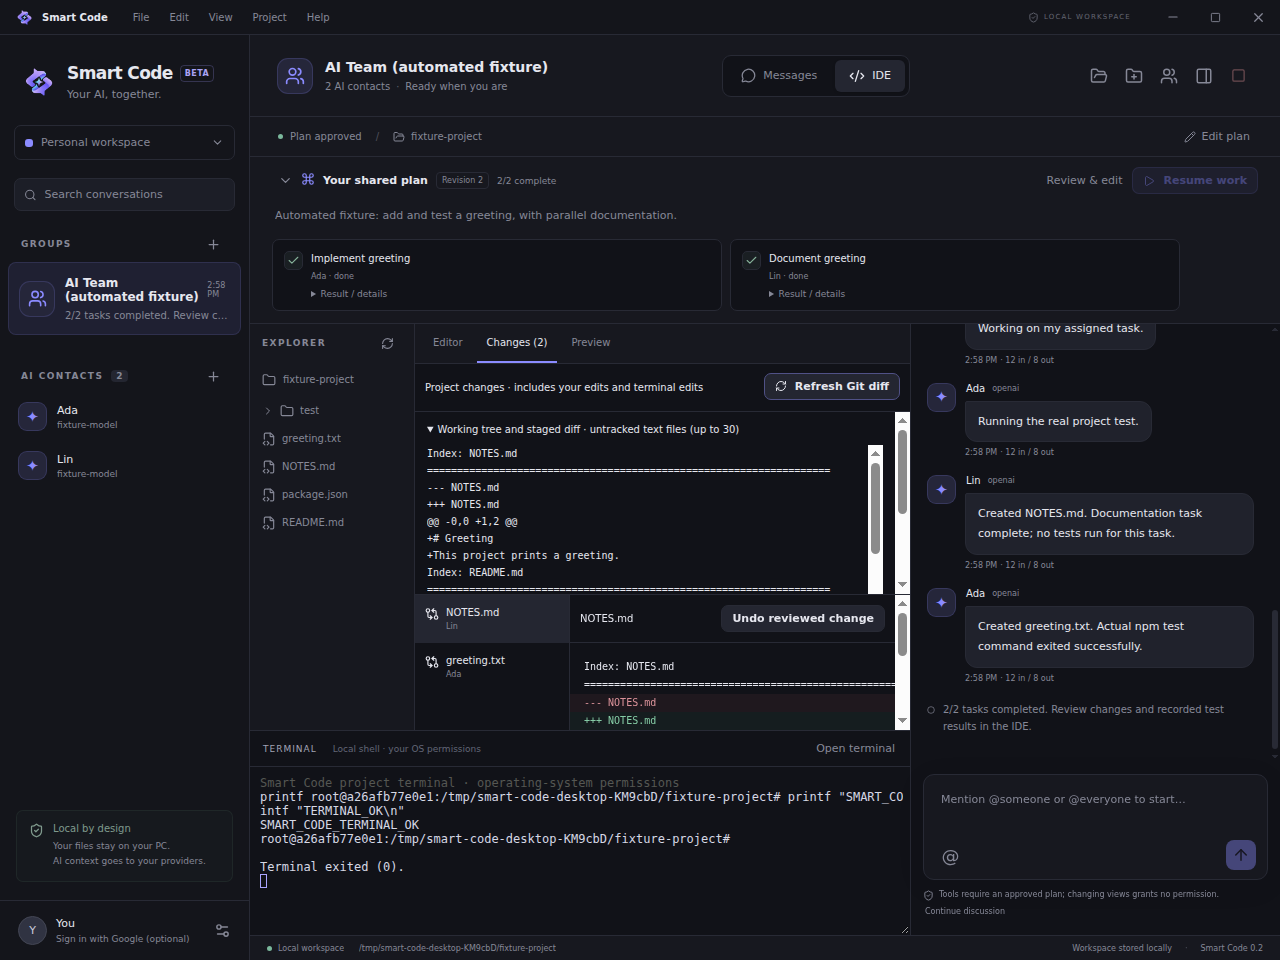Viewport: 1280px width, 960px height.
Task: Switch to the Editor tab
Action: tap(448, 343)
